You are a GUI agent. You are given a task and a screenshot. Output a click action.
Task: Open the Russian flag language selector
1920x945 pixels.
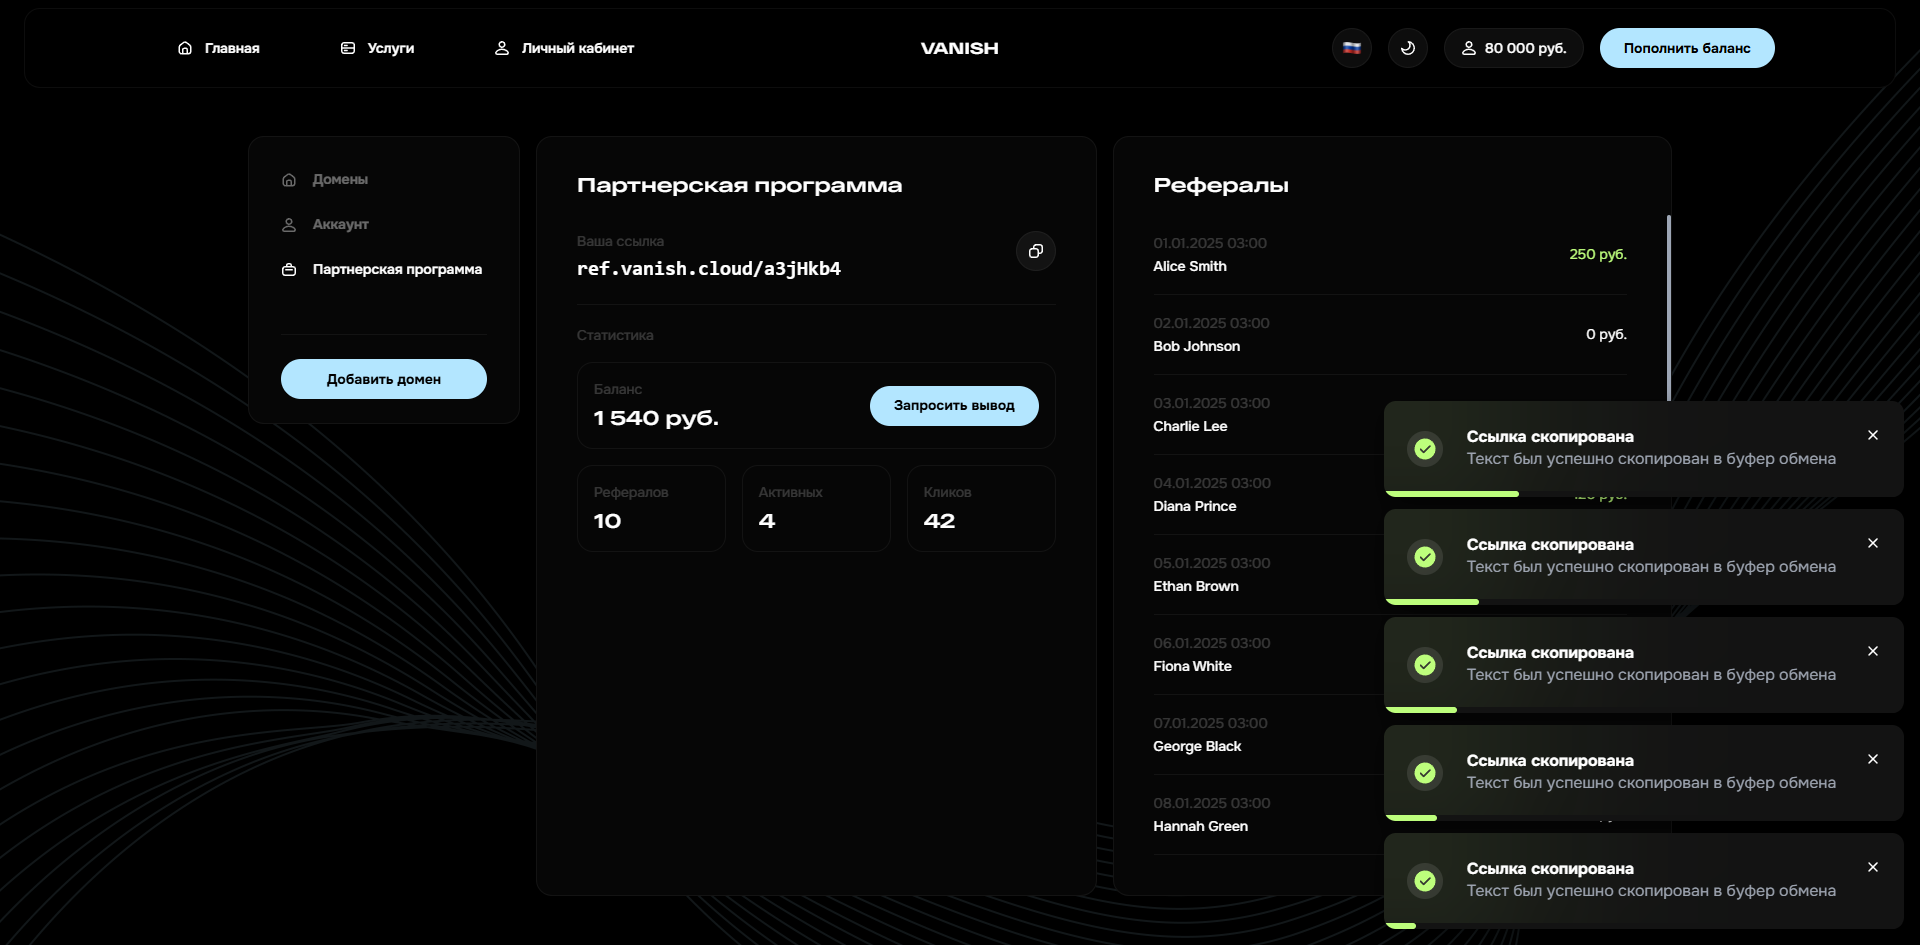[1351, 47]
